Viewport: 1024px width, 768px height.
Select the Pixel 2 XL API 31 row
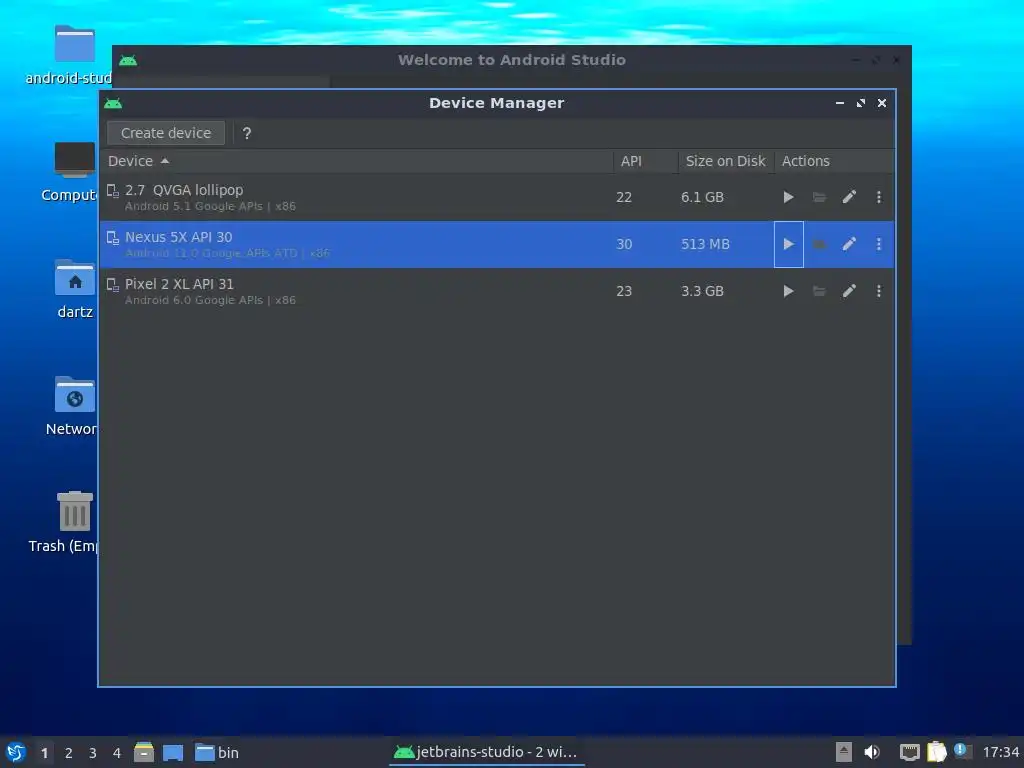tap(496, 291)
